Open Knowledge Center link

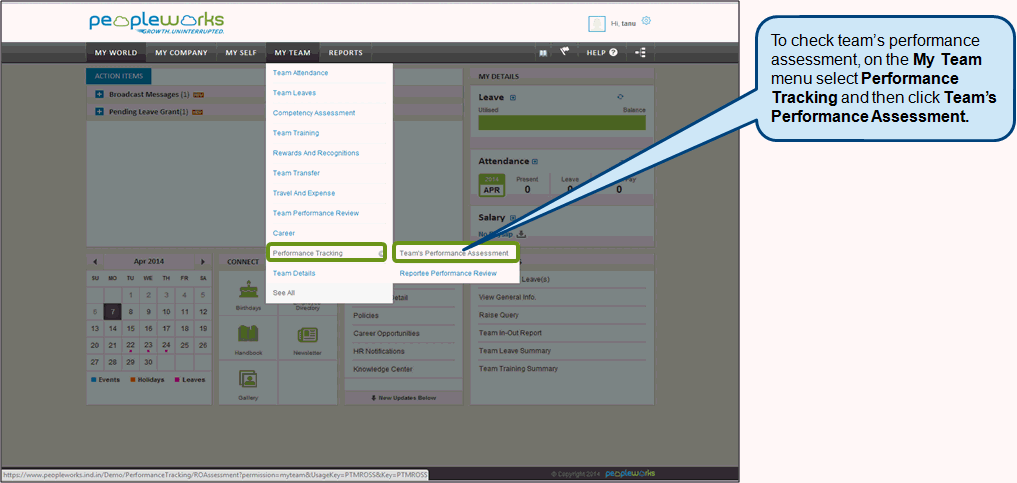point(383,370)
